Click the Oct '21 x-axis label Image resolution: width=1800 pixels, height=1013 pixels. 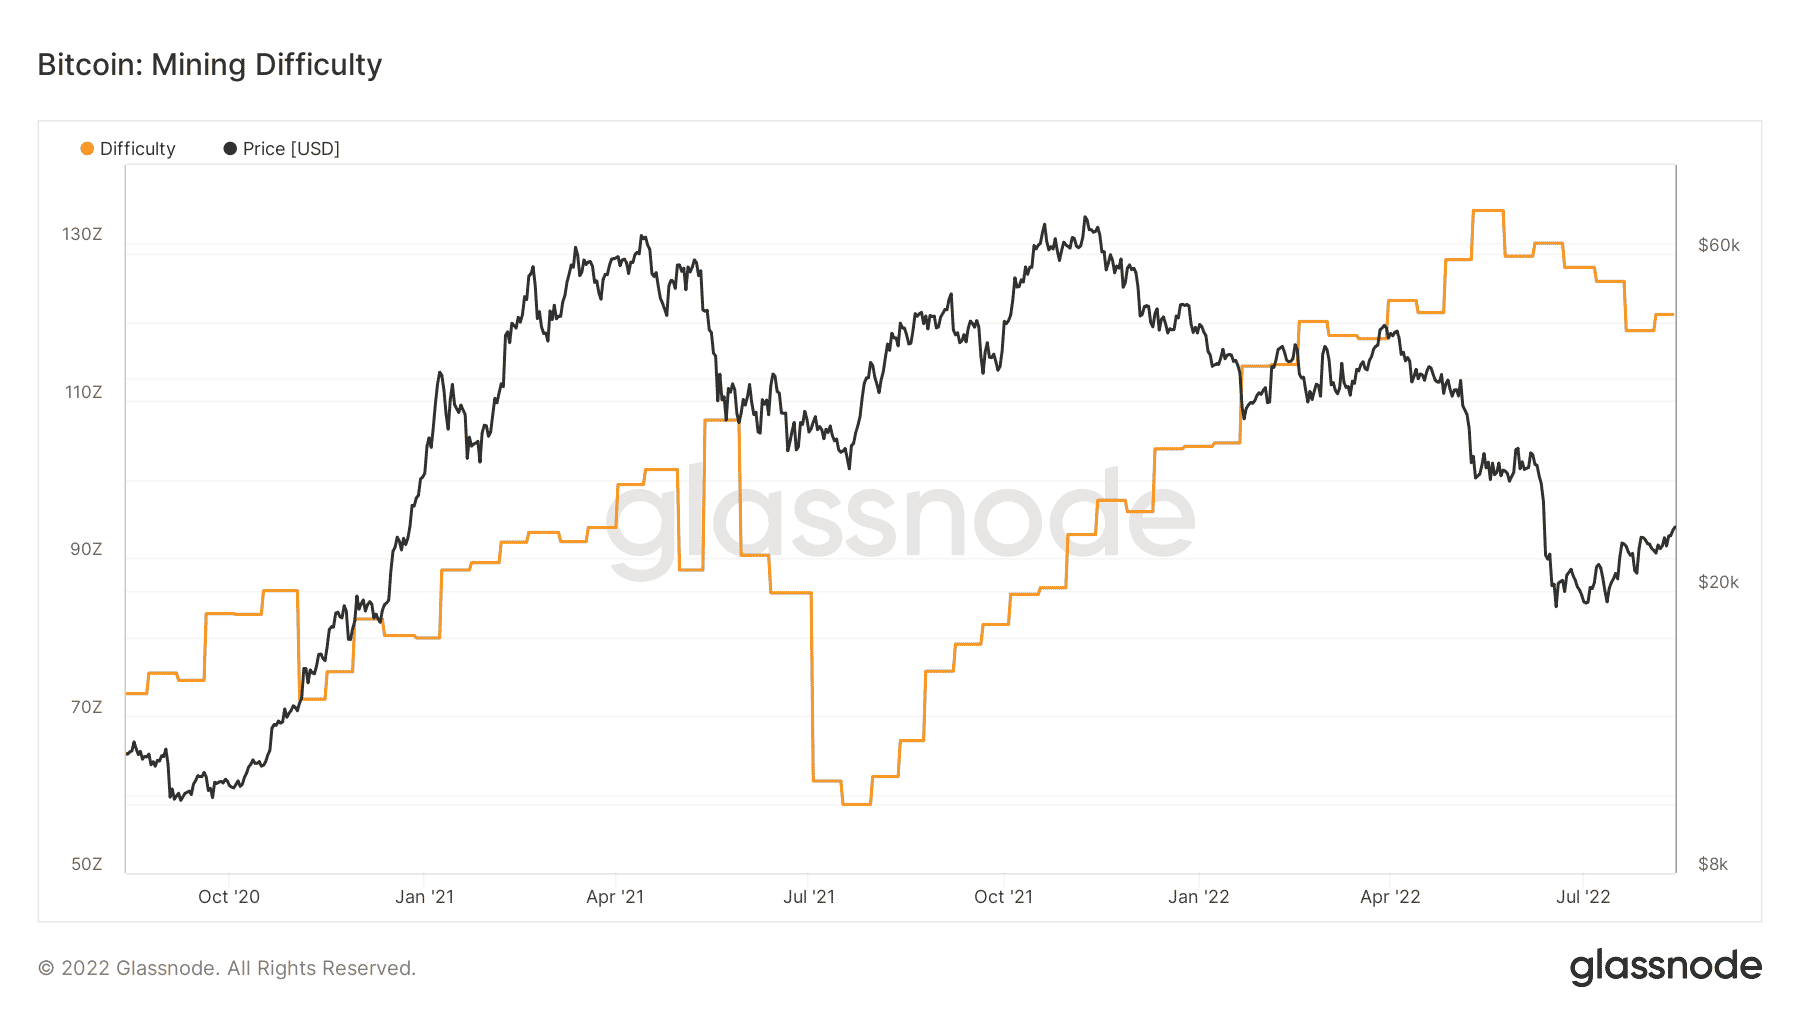[x=1003, y=897]
